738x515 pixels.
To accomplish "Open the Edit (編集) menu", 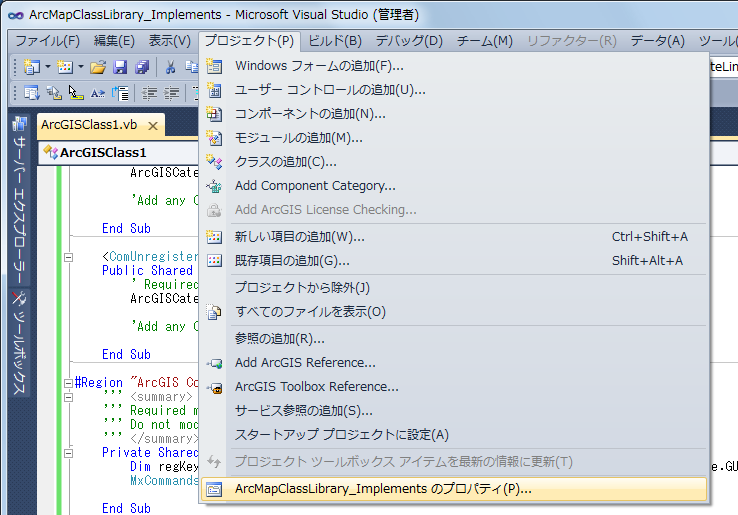I will point(114,41).
